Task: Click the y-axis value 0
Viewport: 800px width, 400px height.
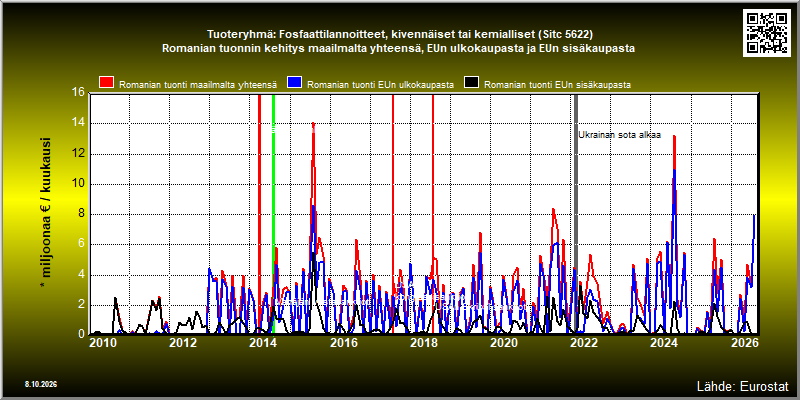Action: [81, 334]
